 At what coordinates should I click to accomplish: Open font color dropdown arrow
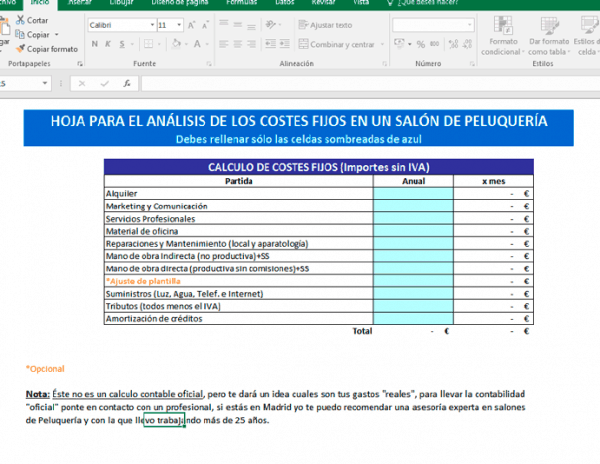point(207,44)
